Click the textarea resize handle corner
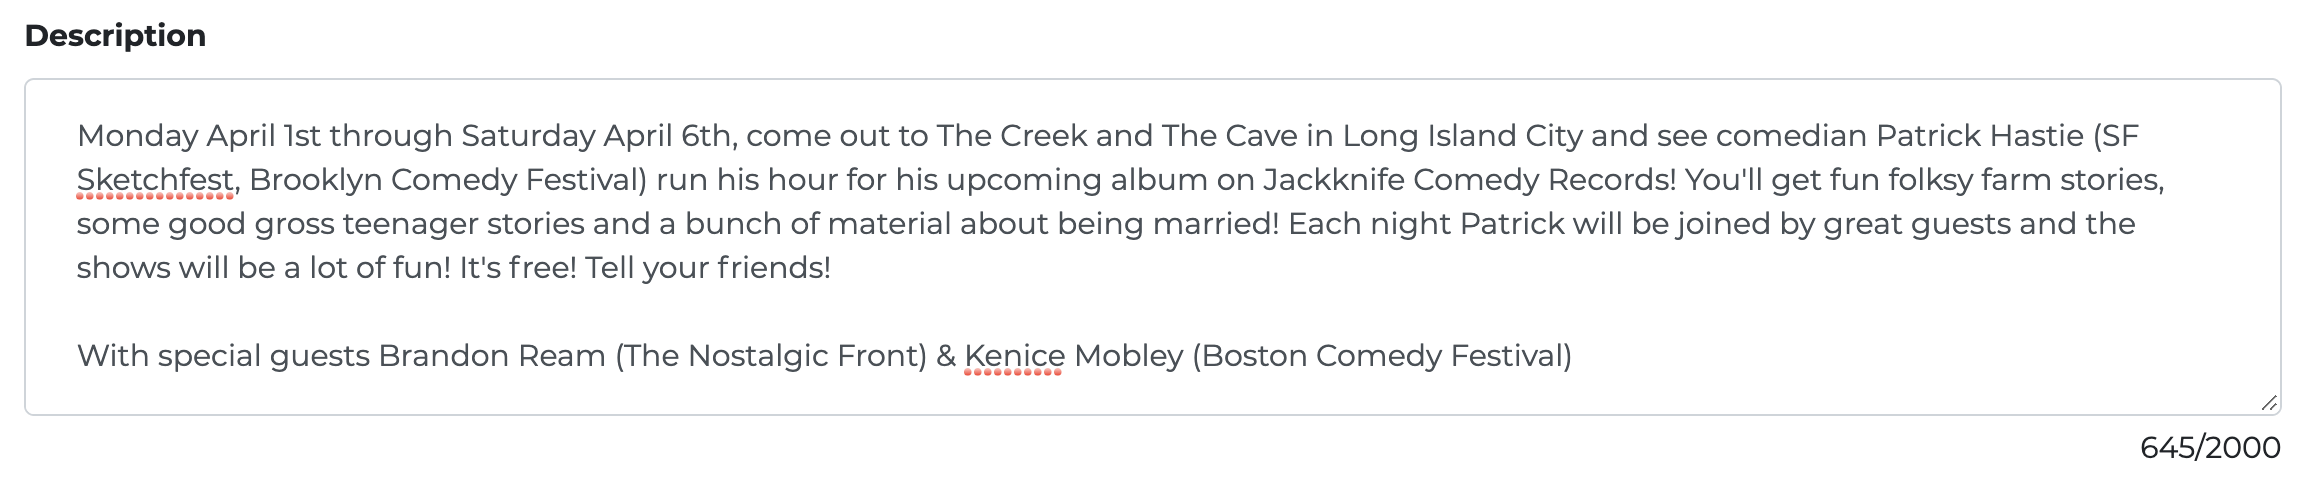The image size is (2304, 490). coord(2269,403)
